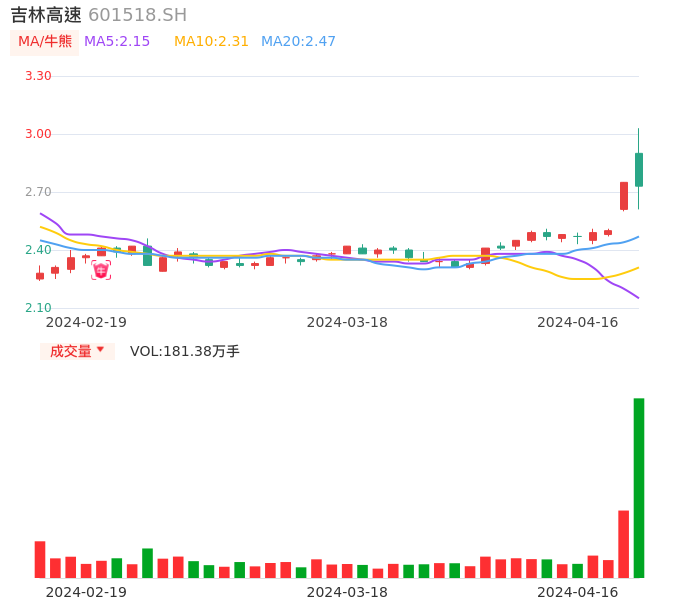686x606 pixels.
Task: Click the 2024-03-18 date label on price chart
Action: [x=347, y=322]
